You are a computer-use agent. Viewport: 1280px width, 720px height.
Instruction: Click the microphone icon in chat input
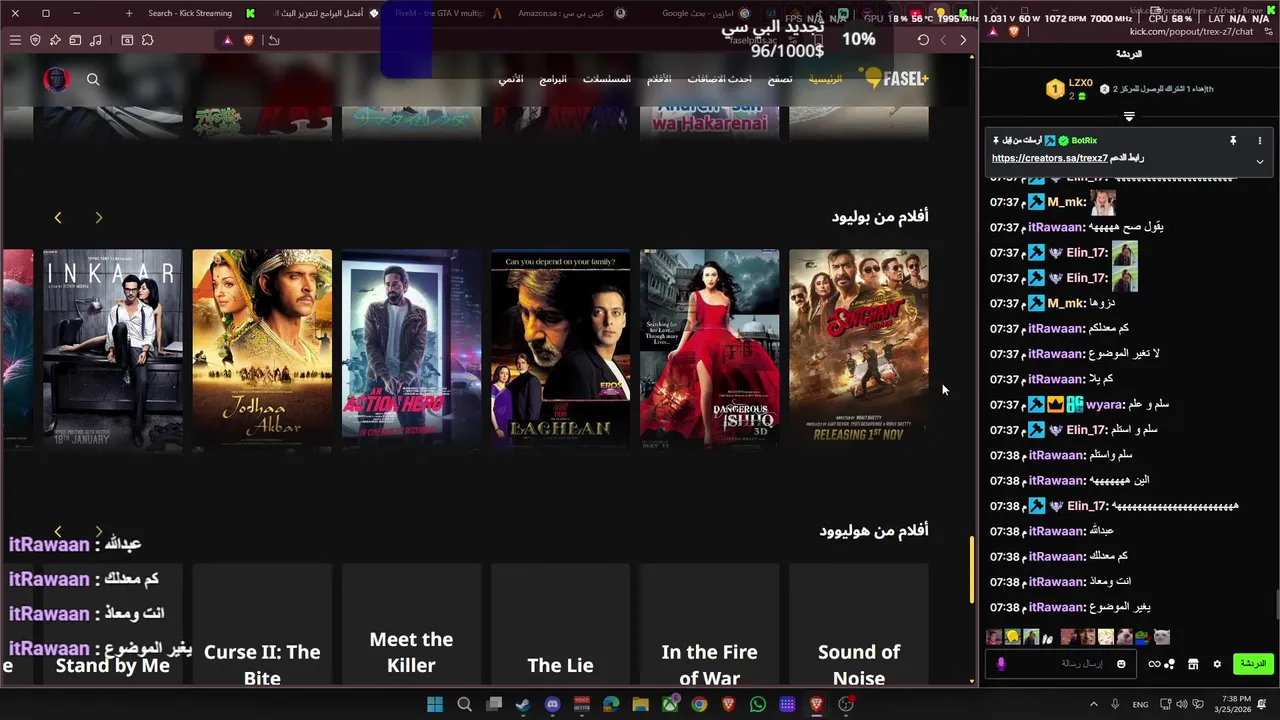tap(1001, 664)
